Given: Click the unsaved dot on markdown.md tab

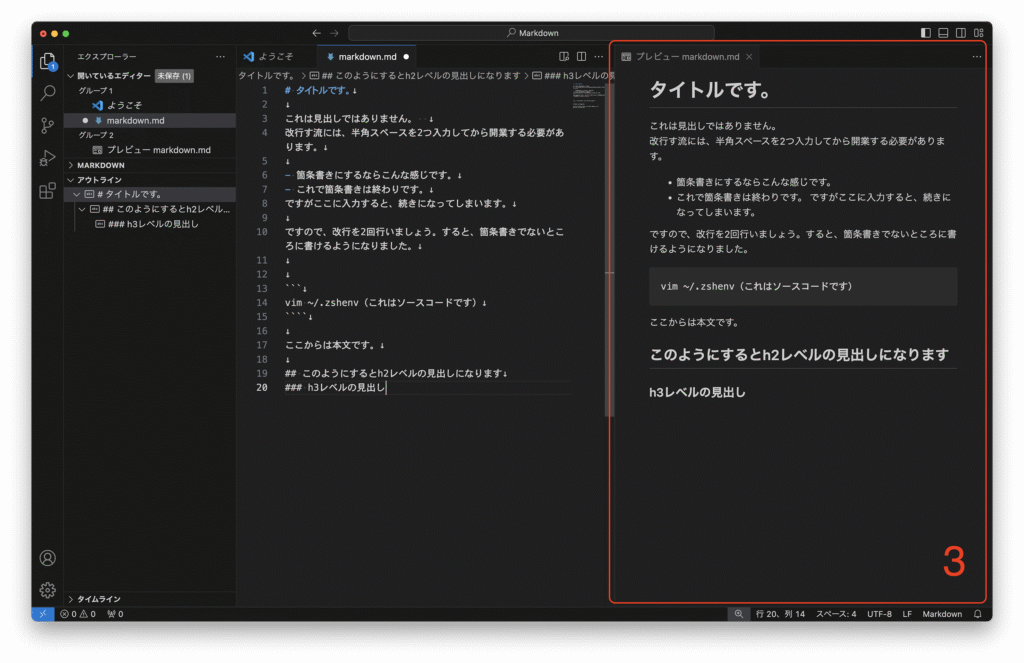Looking at the screenshot, I should [406, 57].
